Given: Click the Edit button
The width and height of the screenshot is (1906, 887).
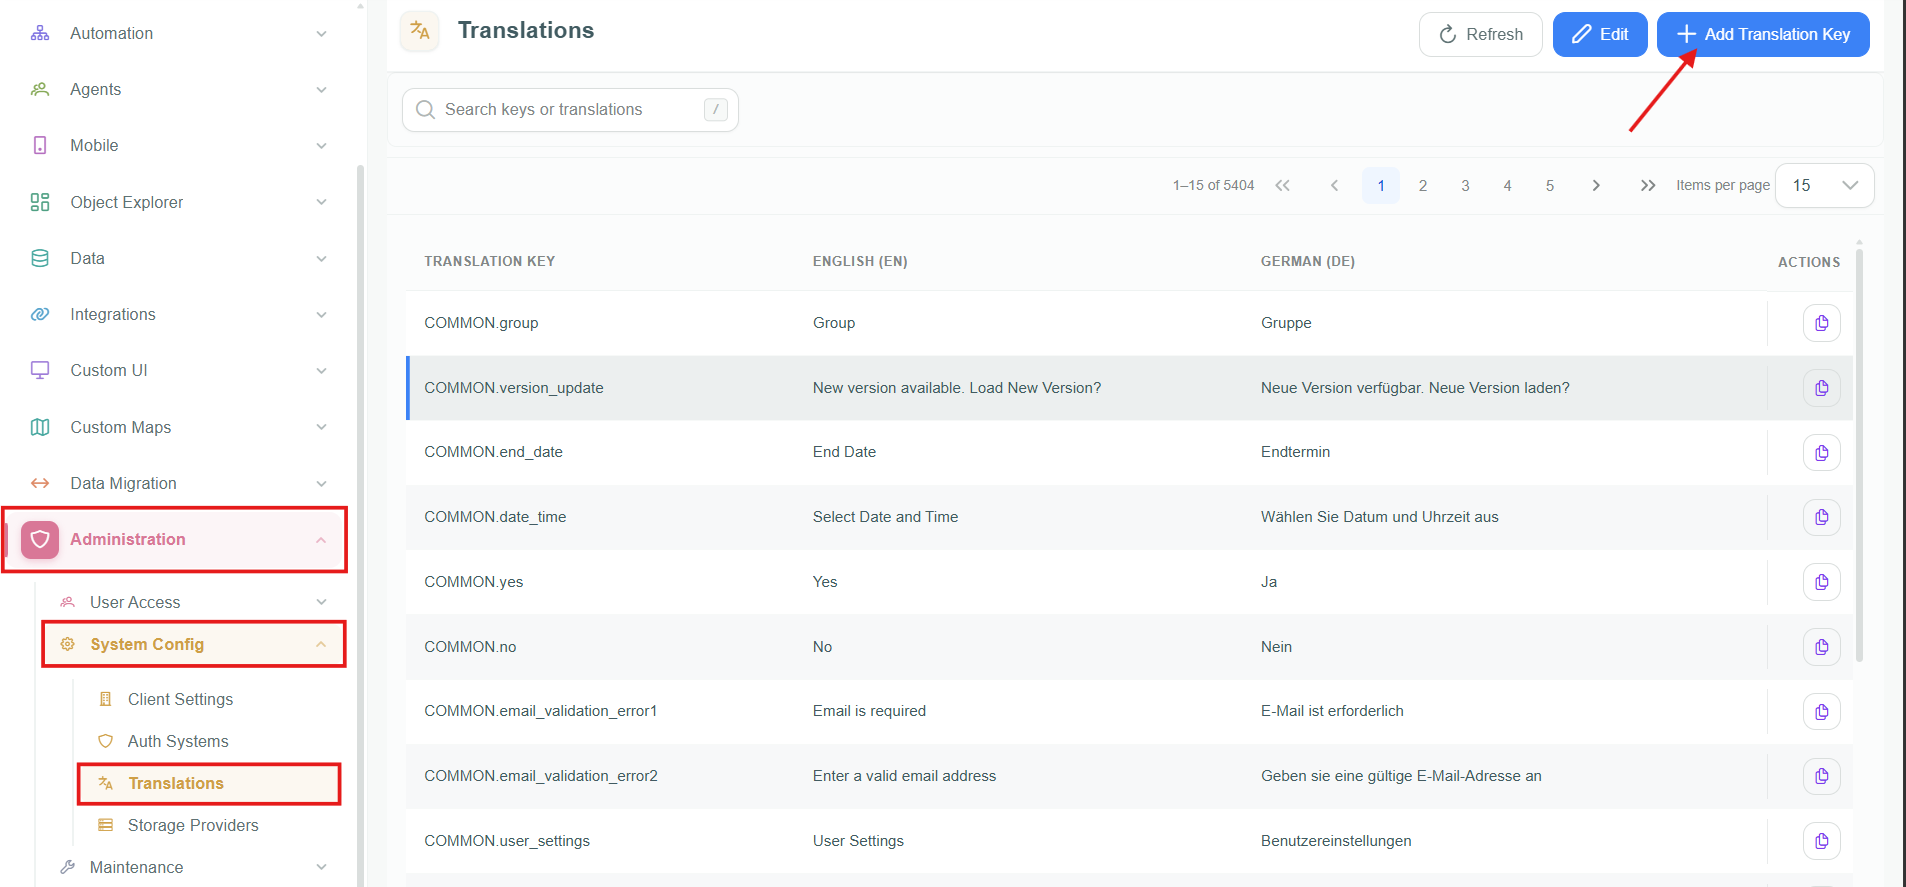Looking at the screenshot, I should point(1600,34).
